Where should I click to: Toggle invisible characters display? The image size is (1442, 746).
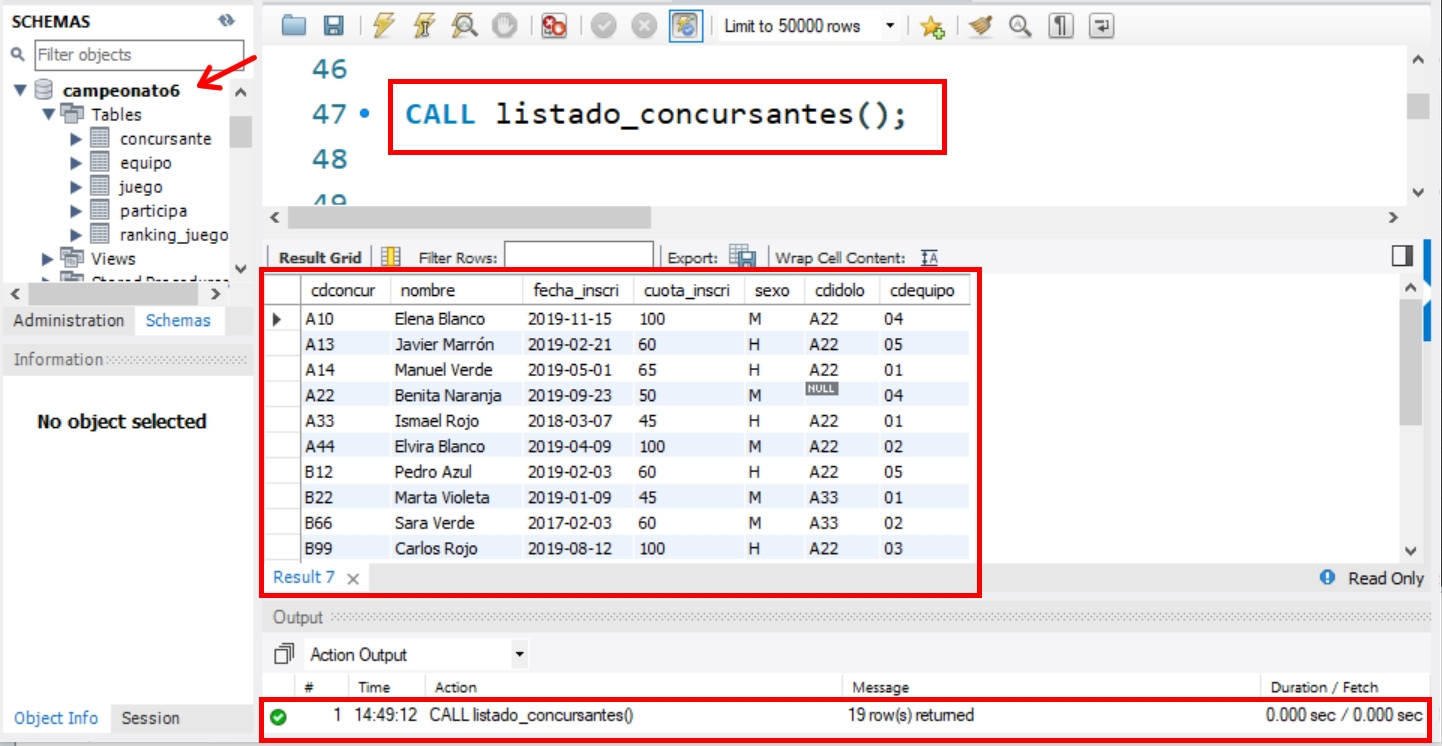click(x=1060, y=27)
